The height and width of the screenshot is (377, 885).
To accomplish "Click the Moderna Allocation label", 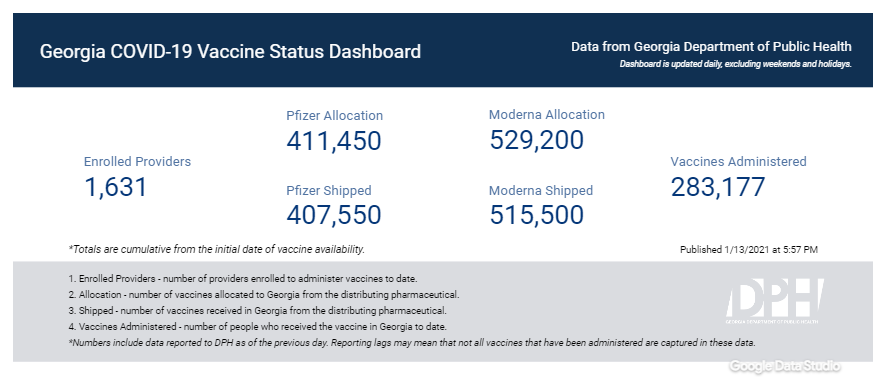I will click(x=547, y=115).
